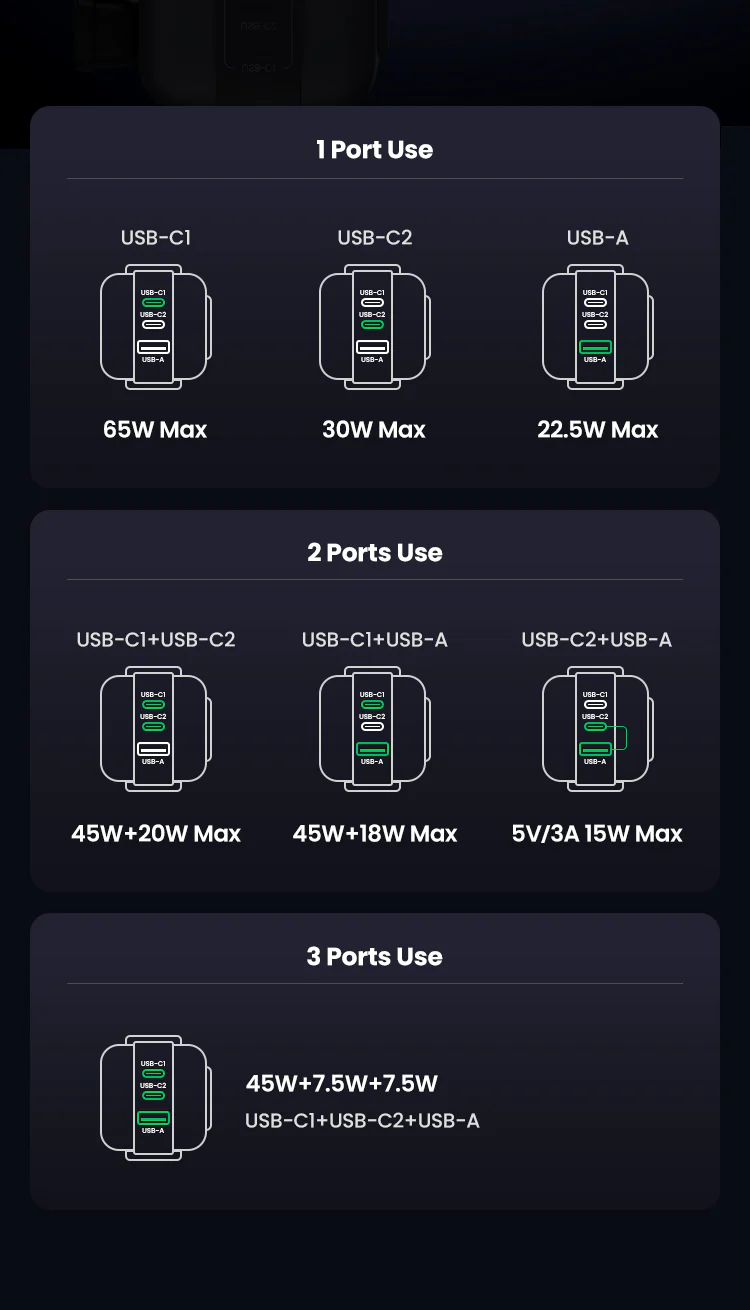Click the "USB-C1+USB-C2+USB-A" caption
The height and width of the screenshot is (1310, 750).
pos(362,1121)
